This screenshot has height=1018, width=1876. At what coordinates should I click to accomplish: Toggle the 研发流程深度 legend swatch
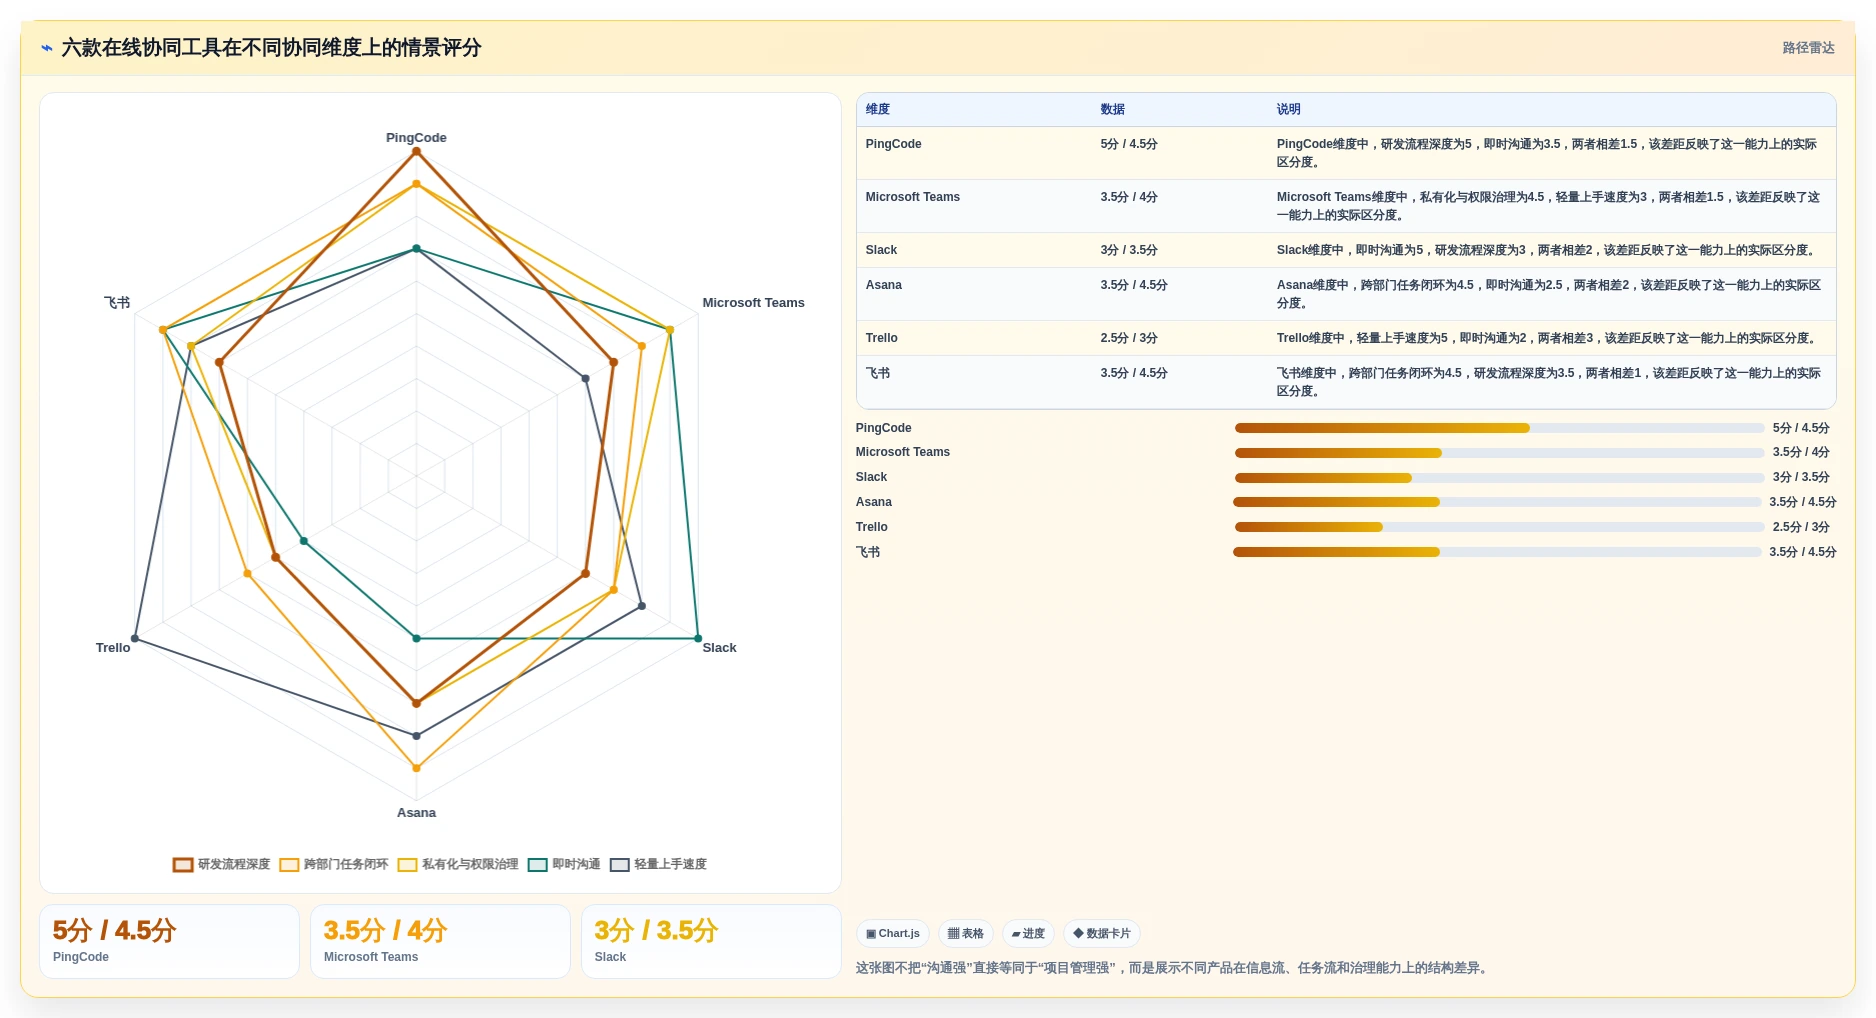[x=183, y=865]
